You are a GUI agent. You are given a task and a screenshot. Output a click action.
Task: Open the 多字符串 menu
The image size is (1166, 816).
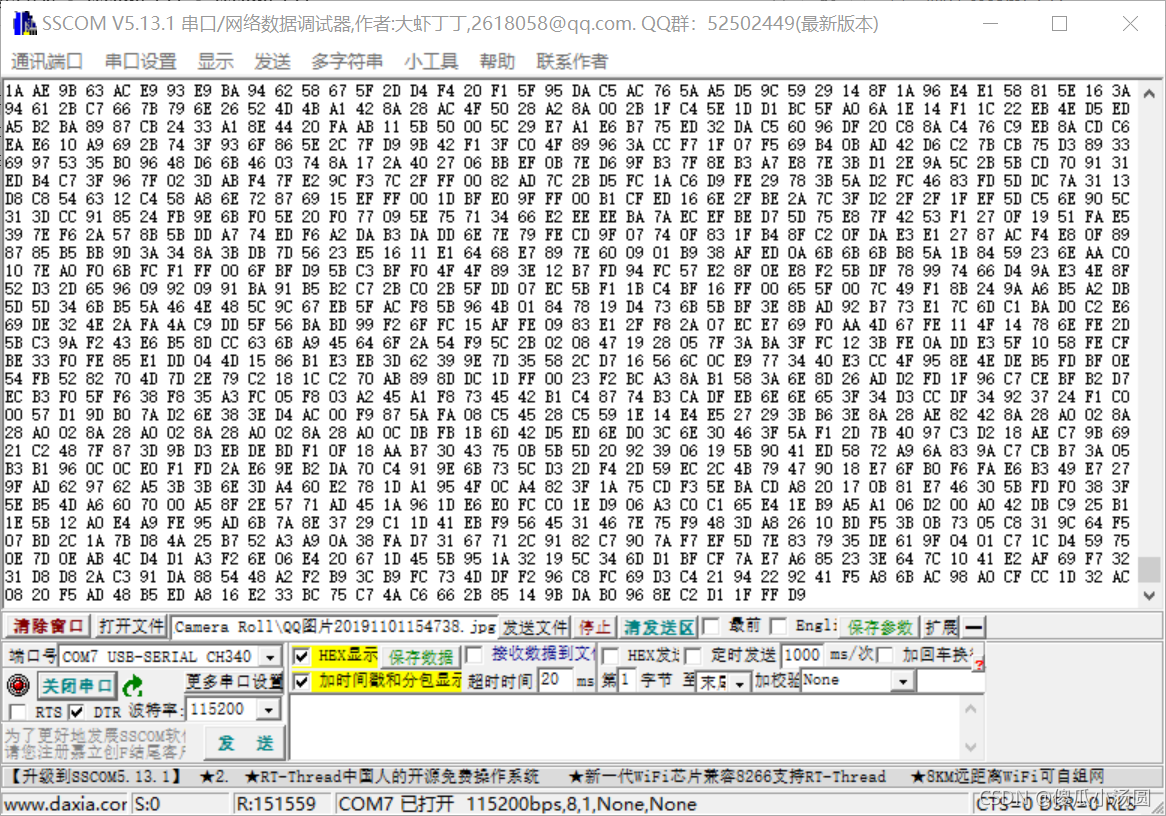point(347,61)
